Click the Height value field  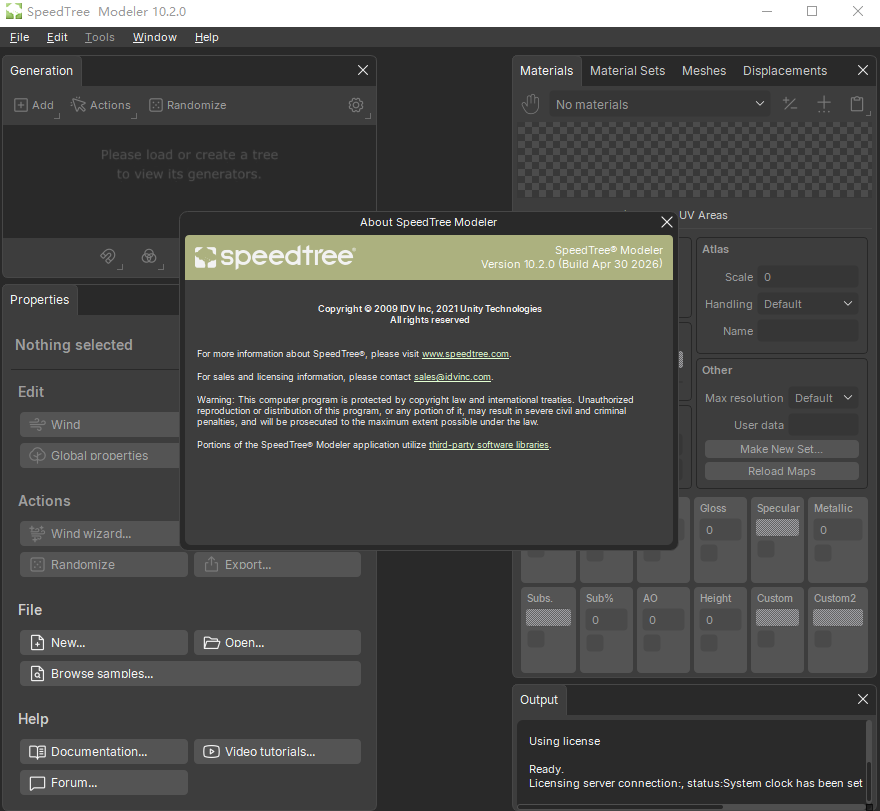pos(721,620)
